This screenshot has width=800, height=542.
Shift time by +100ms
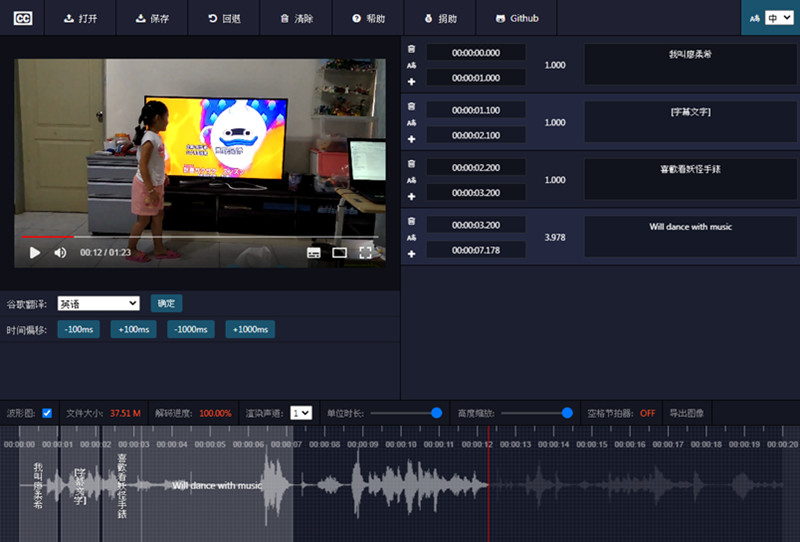click(x=134, y=329)
